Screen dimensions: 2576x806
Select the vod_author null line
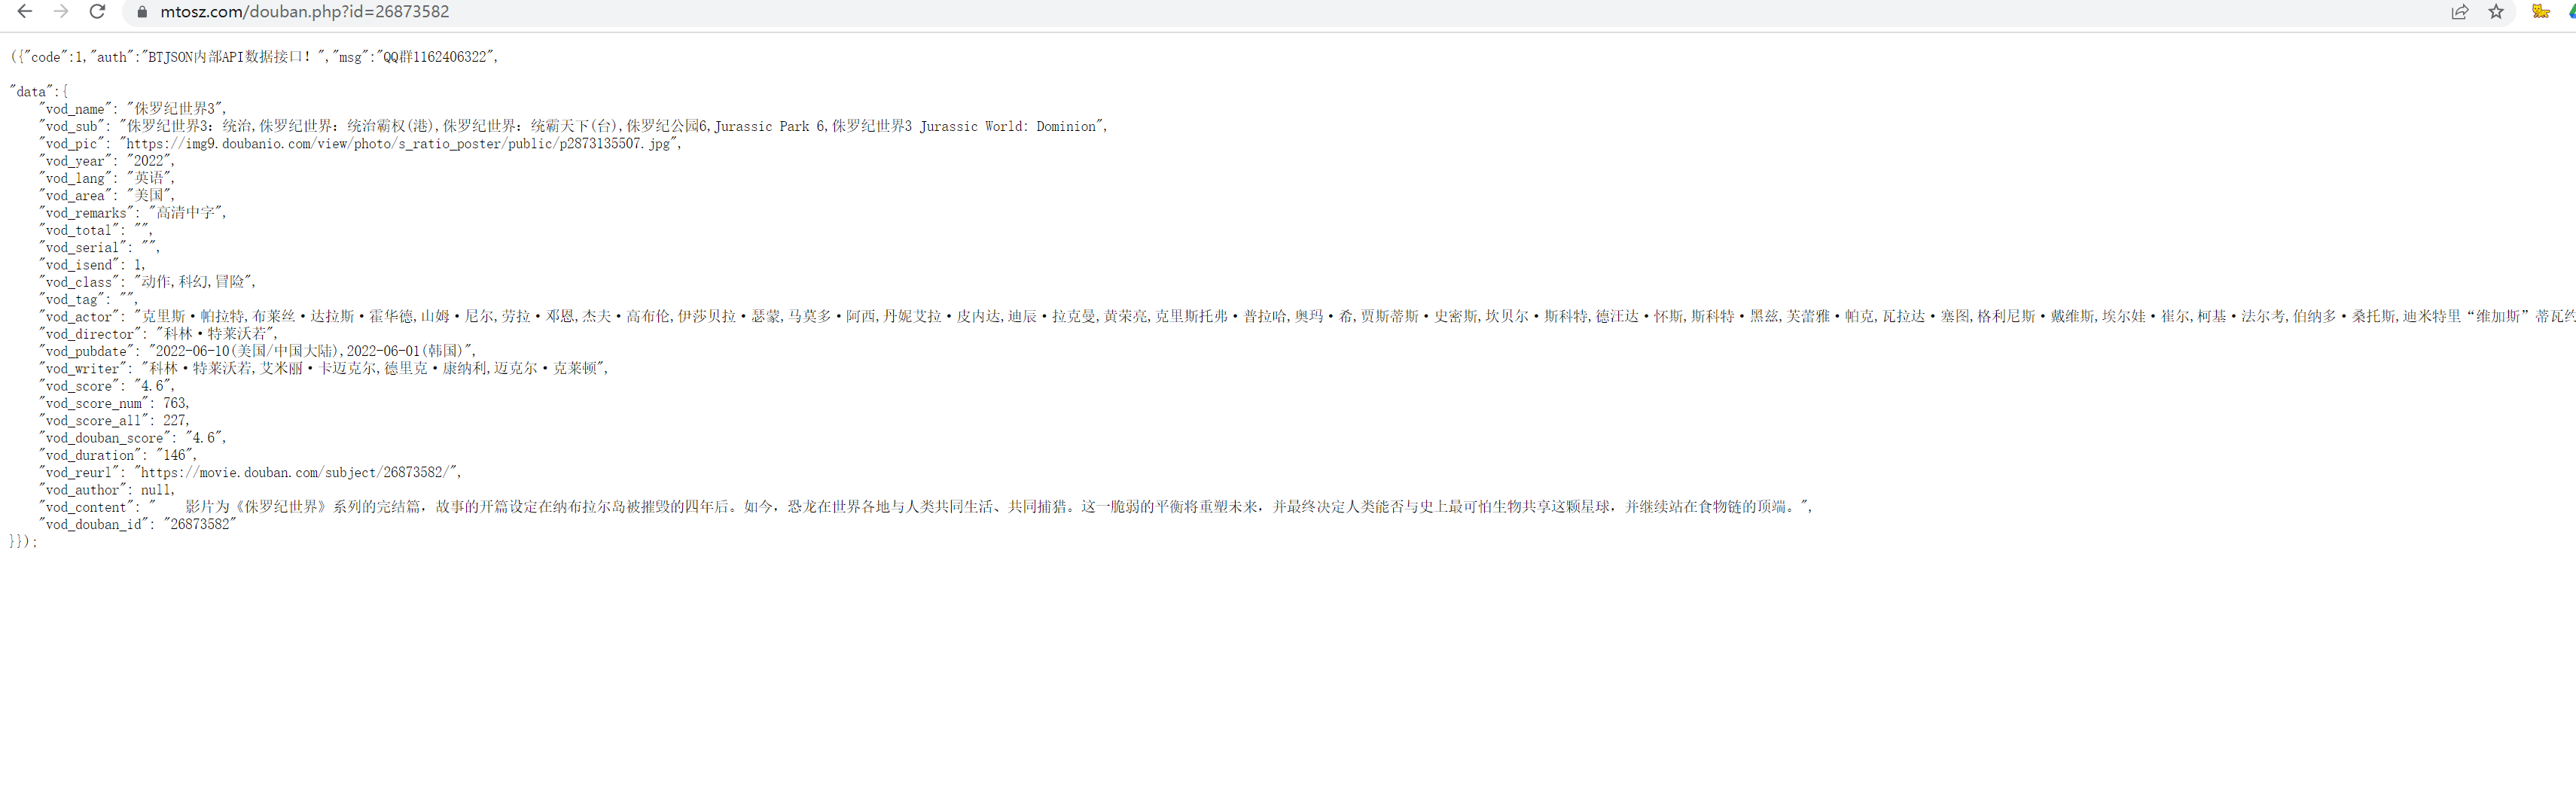click(x=107, y=490)
